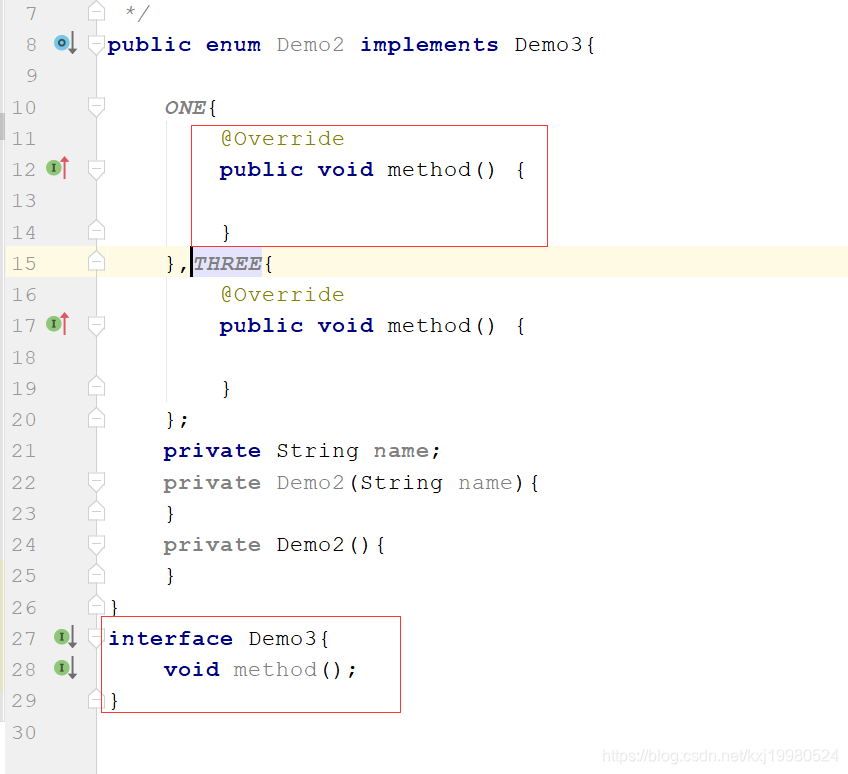Click method() name on line 17
This screenshot has height=774, width=848.
coord(429,325)
